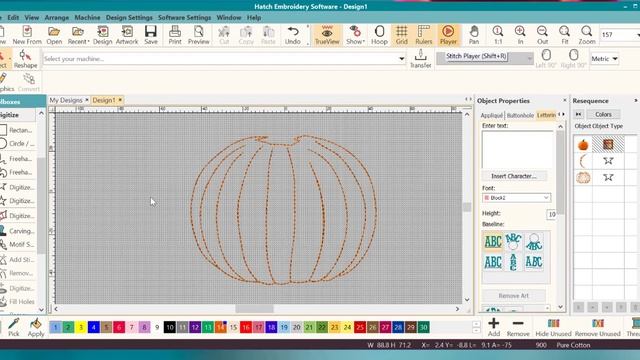This screenshot has width=640, height=360.
Task: Select the Rectangle digitize tool
Action: (16, 130)
